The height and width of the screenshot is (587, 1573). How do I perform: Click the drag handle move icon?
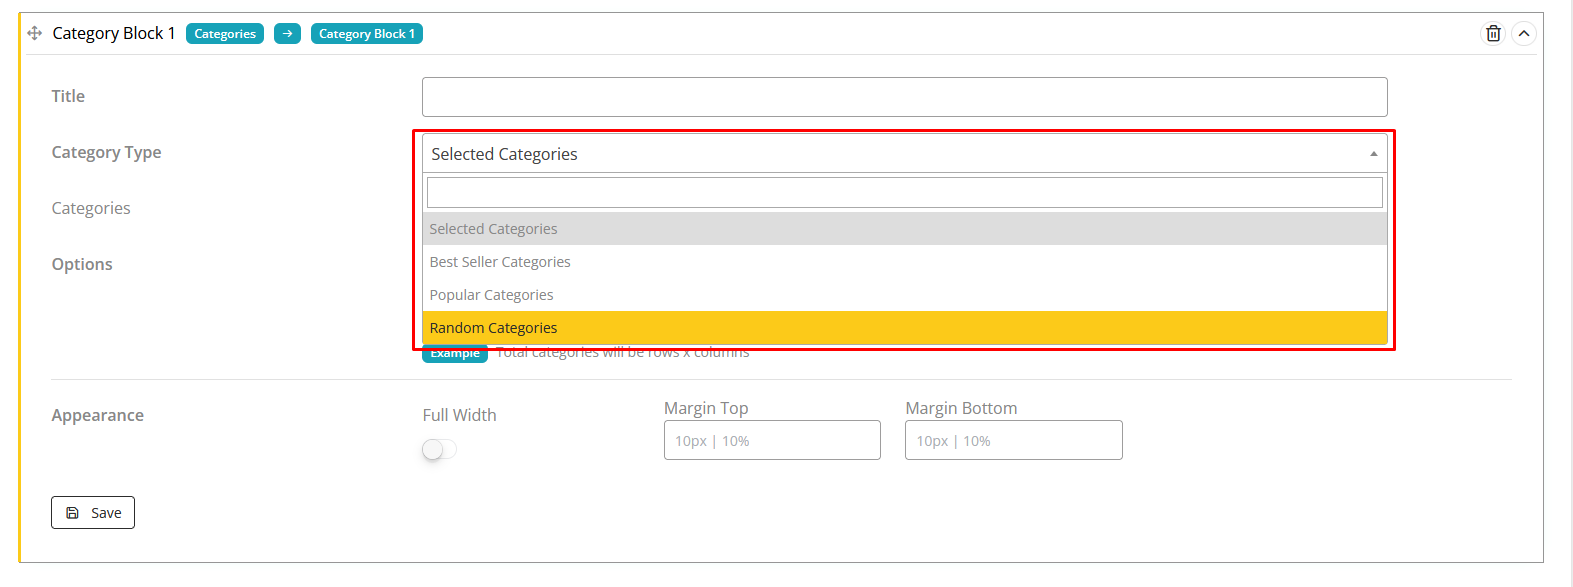coord(34,33)
